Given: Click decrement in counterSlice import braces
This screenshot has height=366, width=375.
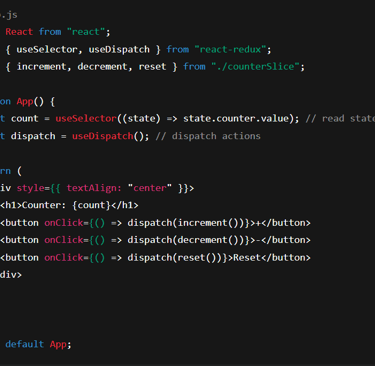Looking at the screenshot, I should click(x=102, y=67).
